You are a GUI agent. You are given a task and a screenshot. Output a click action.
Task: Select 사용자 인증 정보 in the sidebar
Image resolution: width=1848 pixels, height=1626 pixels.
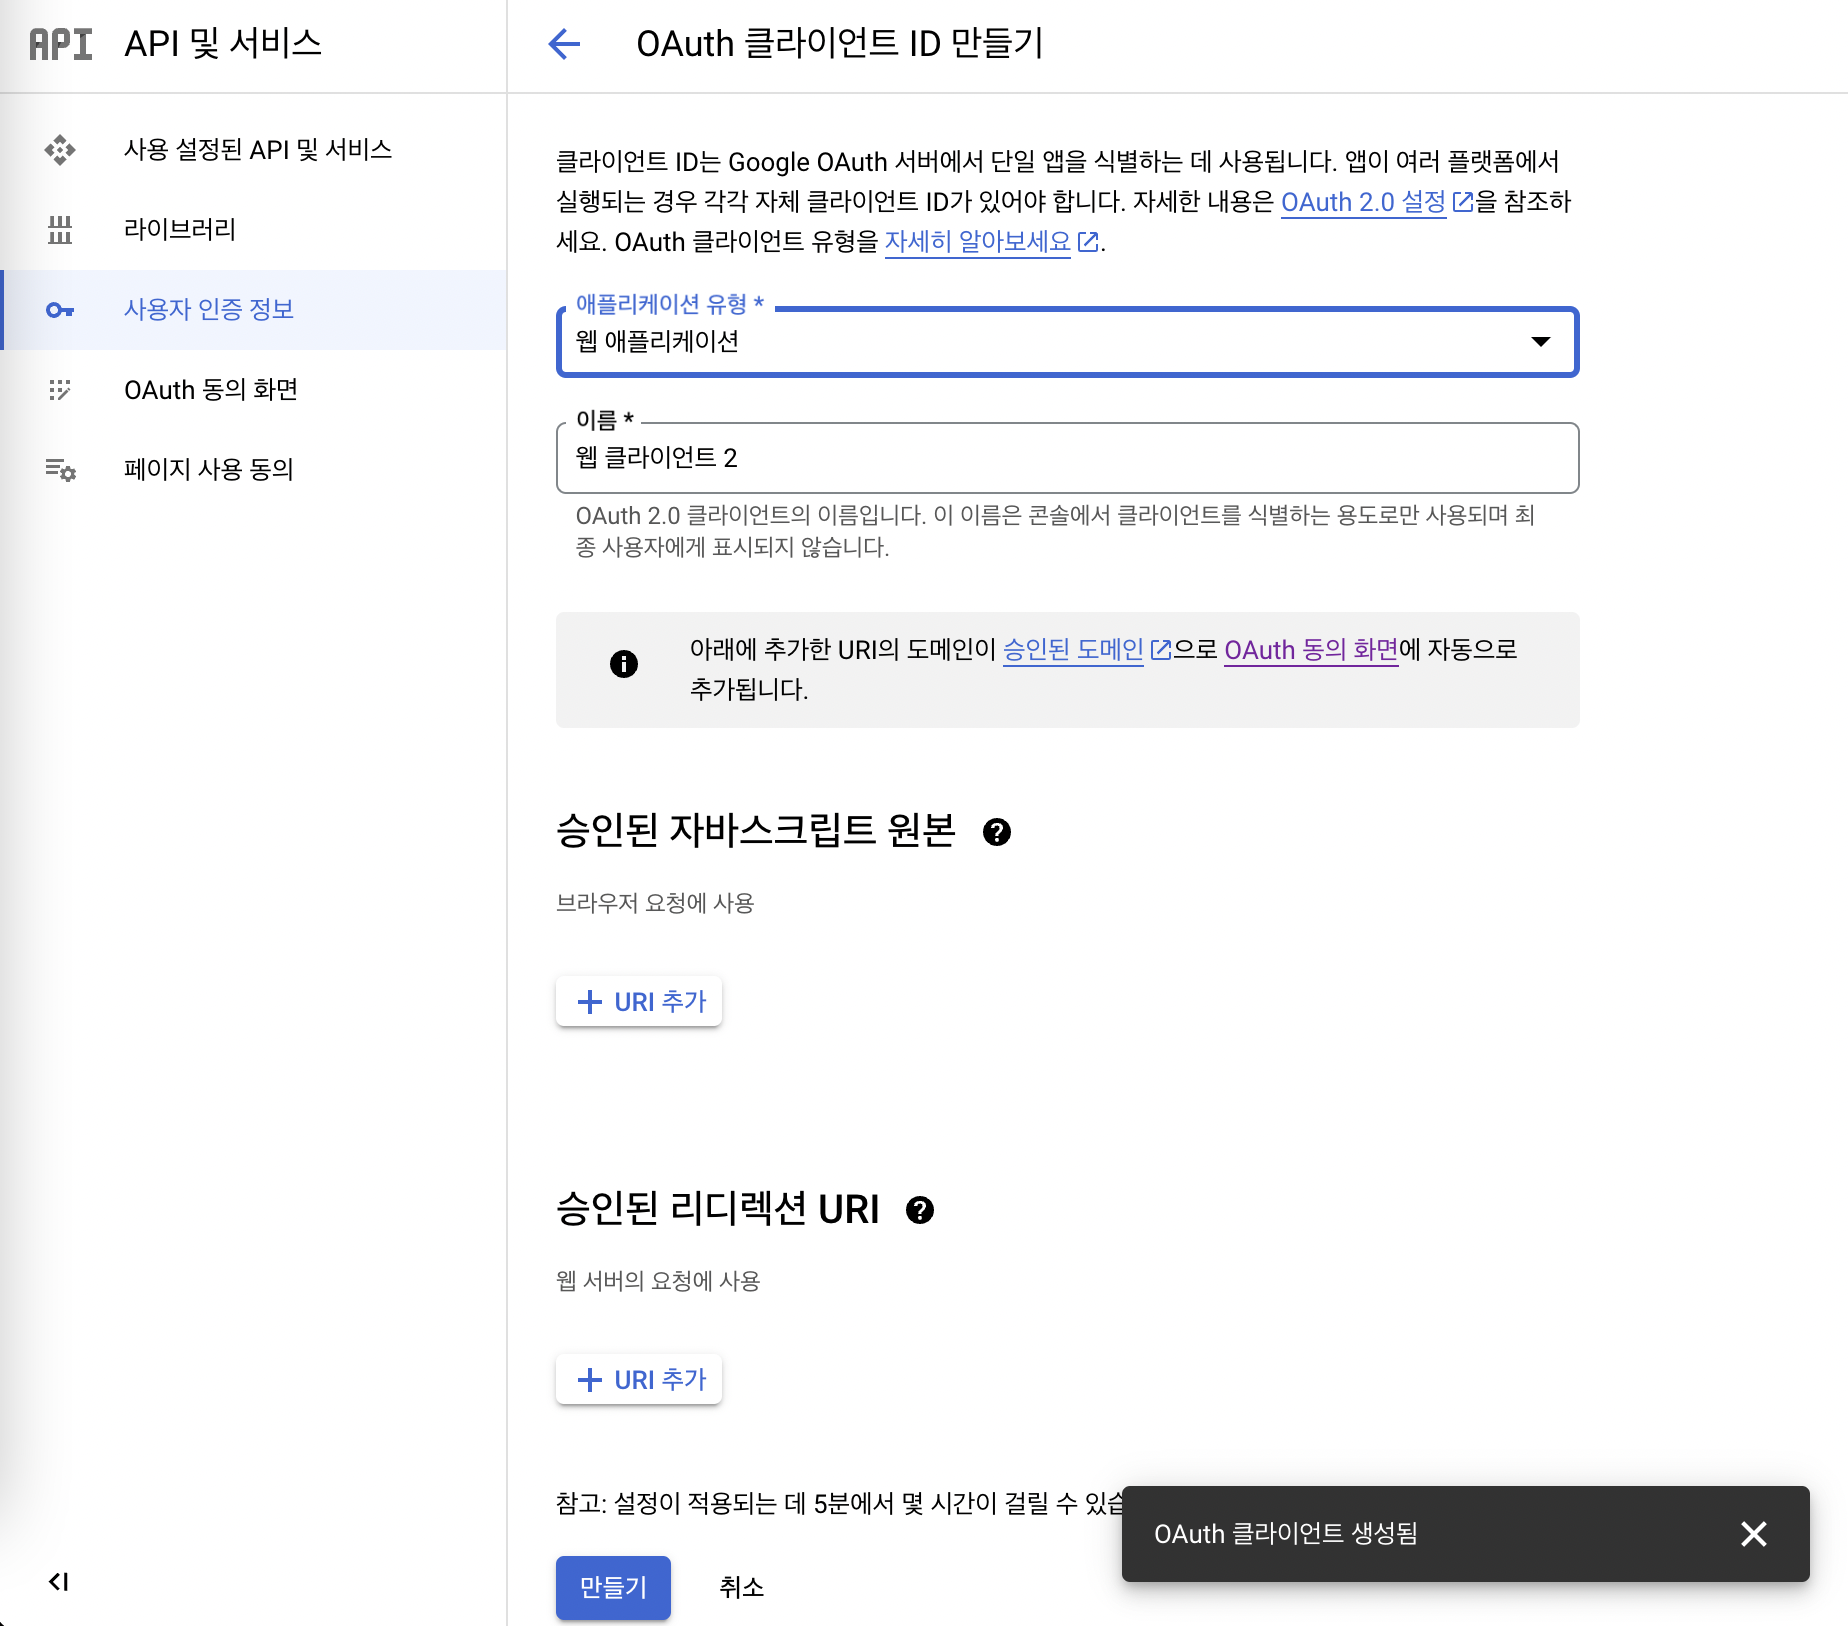(254, 310)
